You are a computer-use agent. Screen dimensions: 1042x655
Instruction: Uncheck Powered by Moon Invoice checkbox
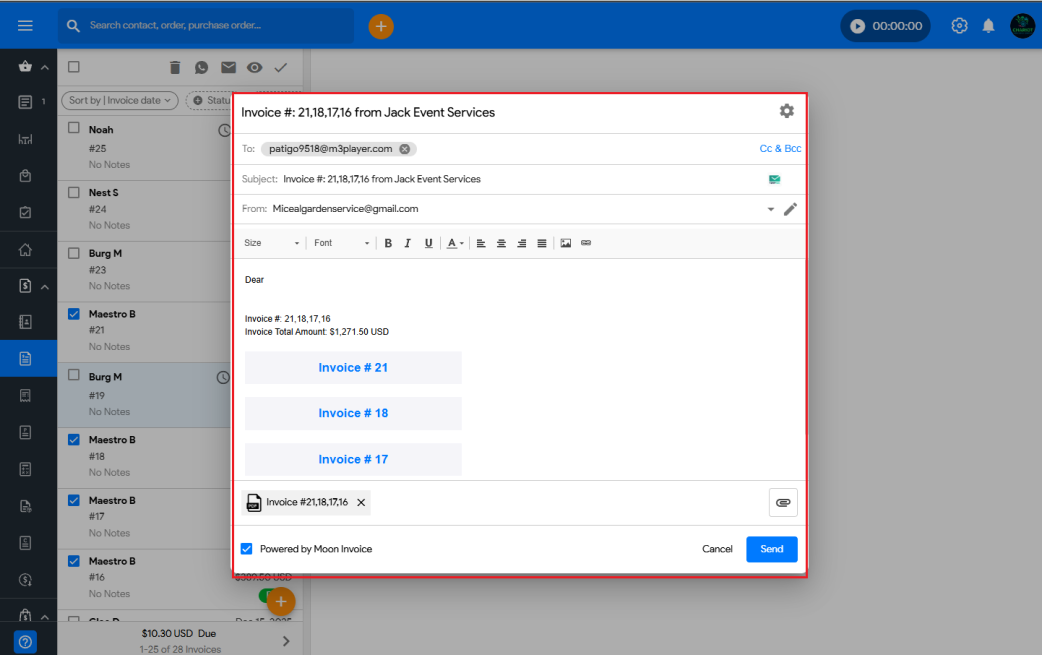pyautogui.click(x=247, y=549)
